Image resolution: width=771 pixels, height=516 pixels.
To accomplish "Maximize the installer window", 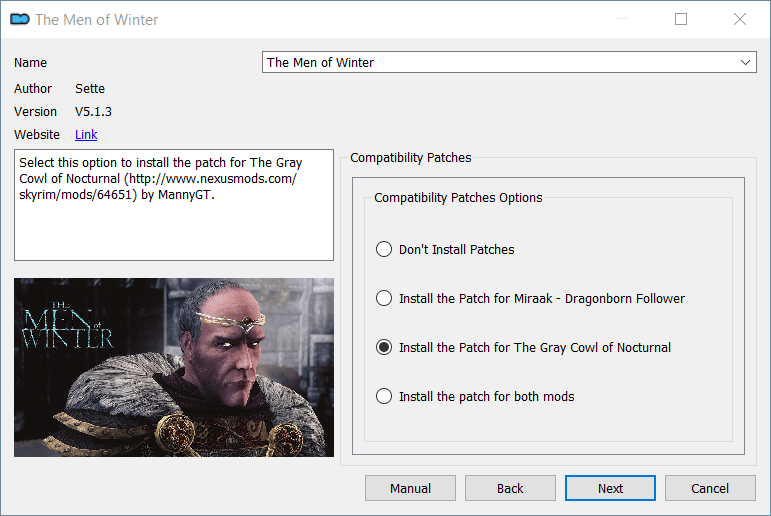I will click(x=681, y=19).
